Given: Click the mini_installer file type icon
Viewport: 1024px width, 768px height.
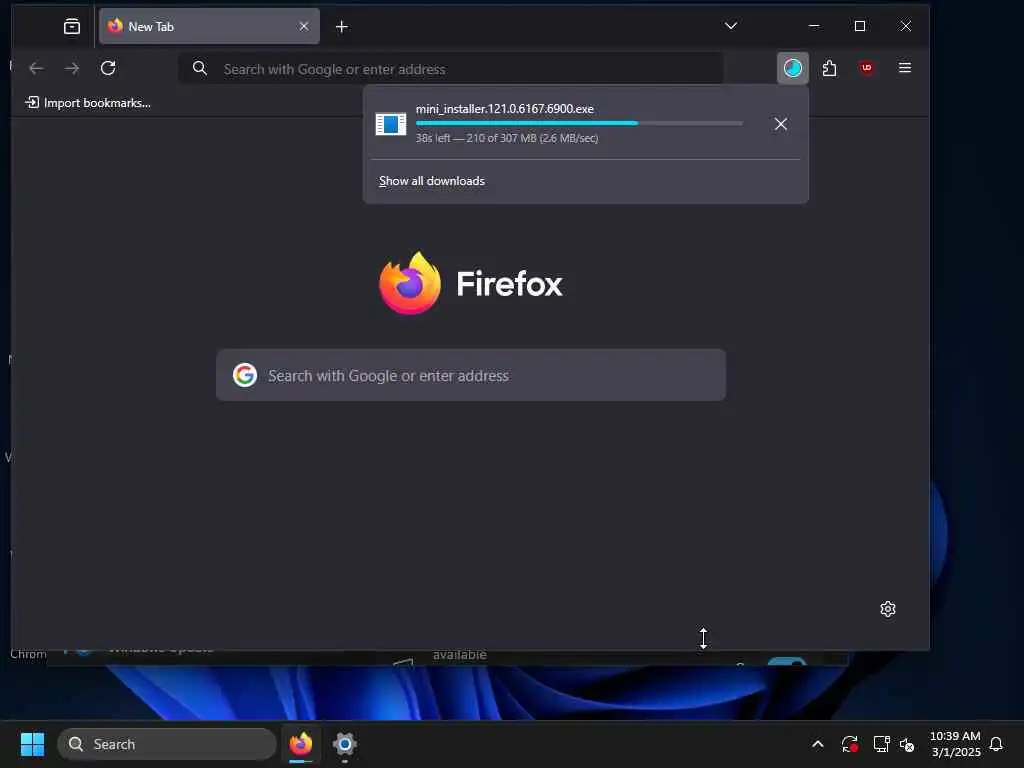Looking at the screenshot, I should pos(391,124).
